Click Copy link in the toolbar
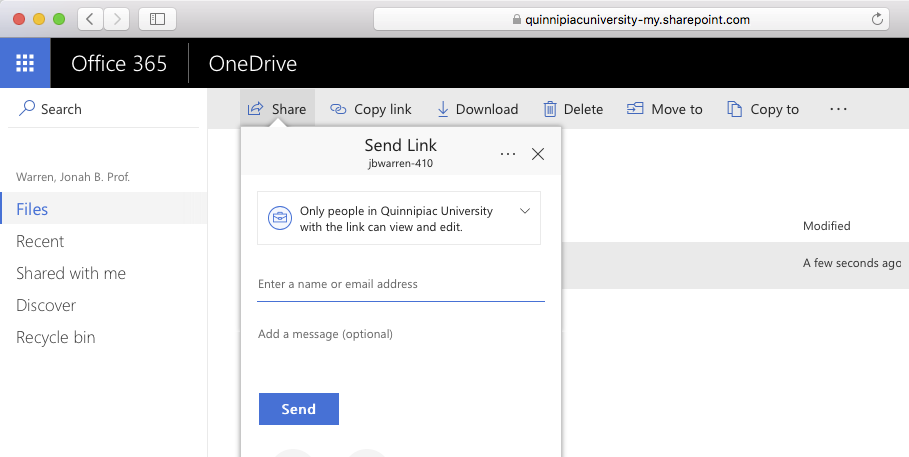This screenshot has width=909, height=457. 371,109
